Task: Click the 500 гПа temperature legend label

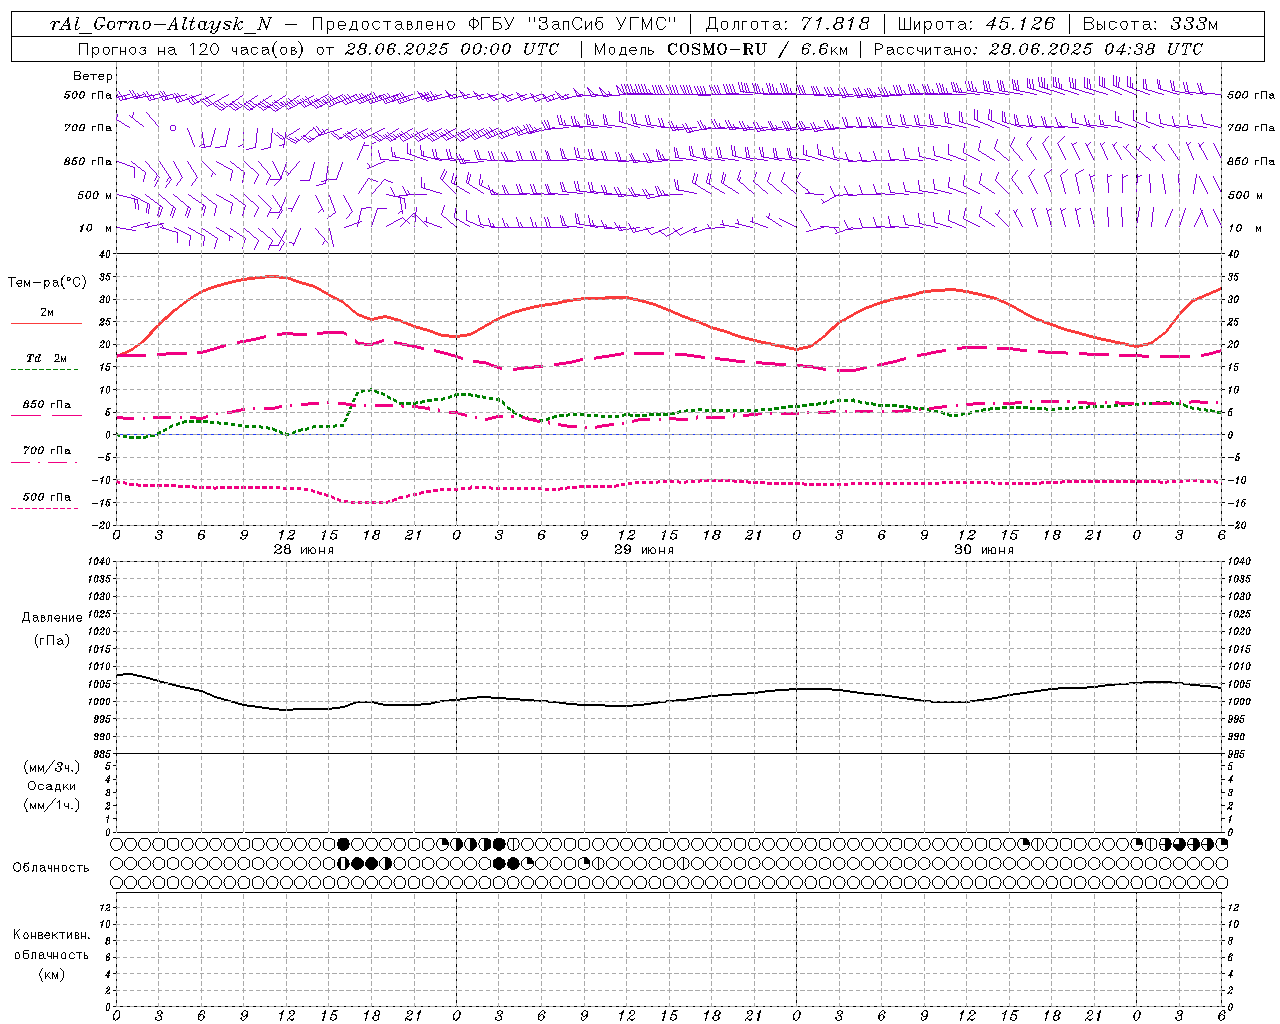Action: tap(47, 497)
